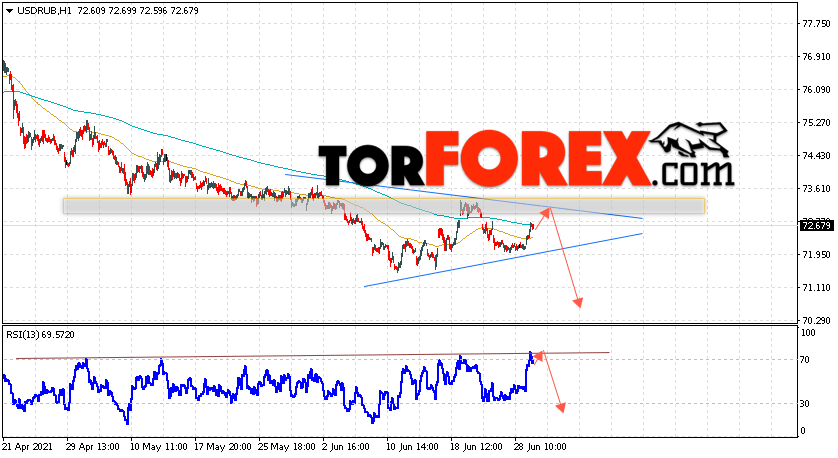Screen dimensions: 838x458
Task: Click the 74.430 price scale value
Action: tap(816, 156)
